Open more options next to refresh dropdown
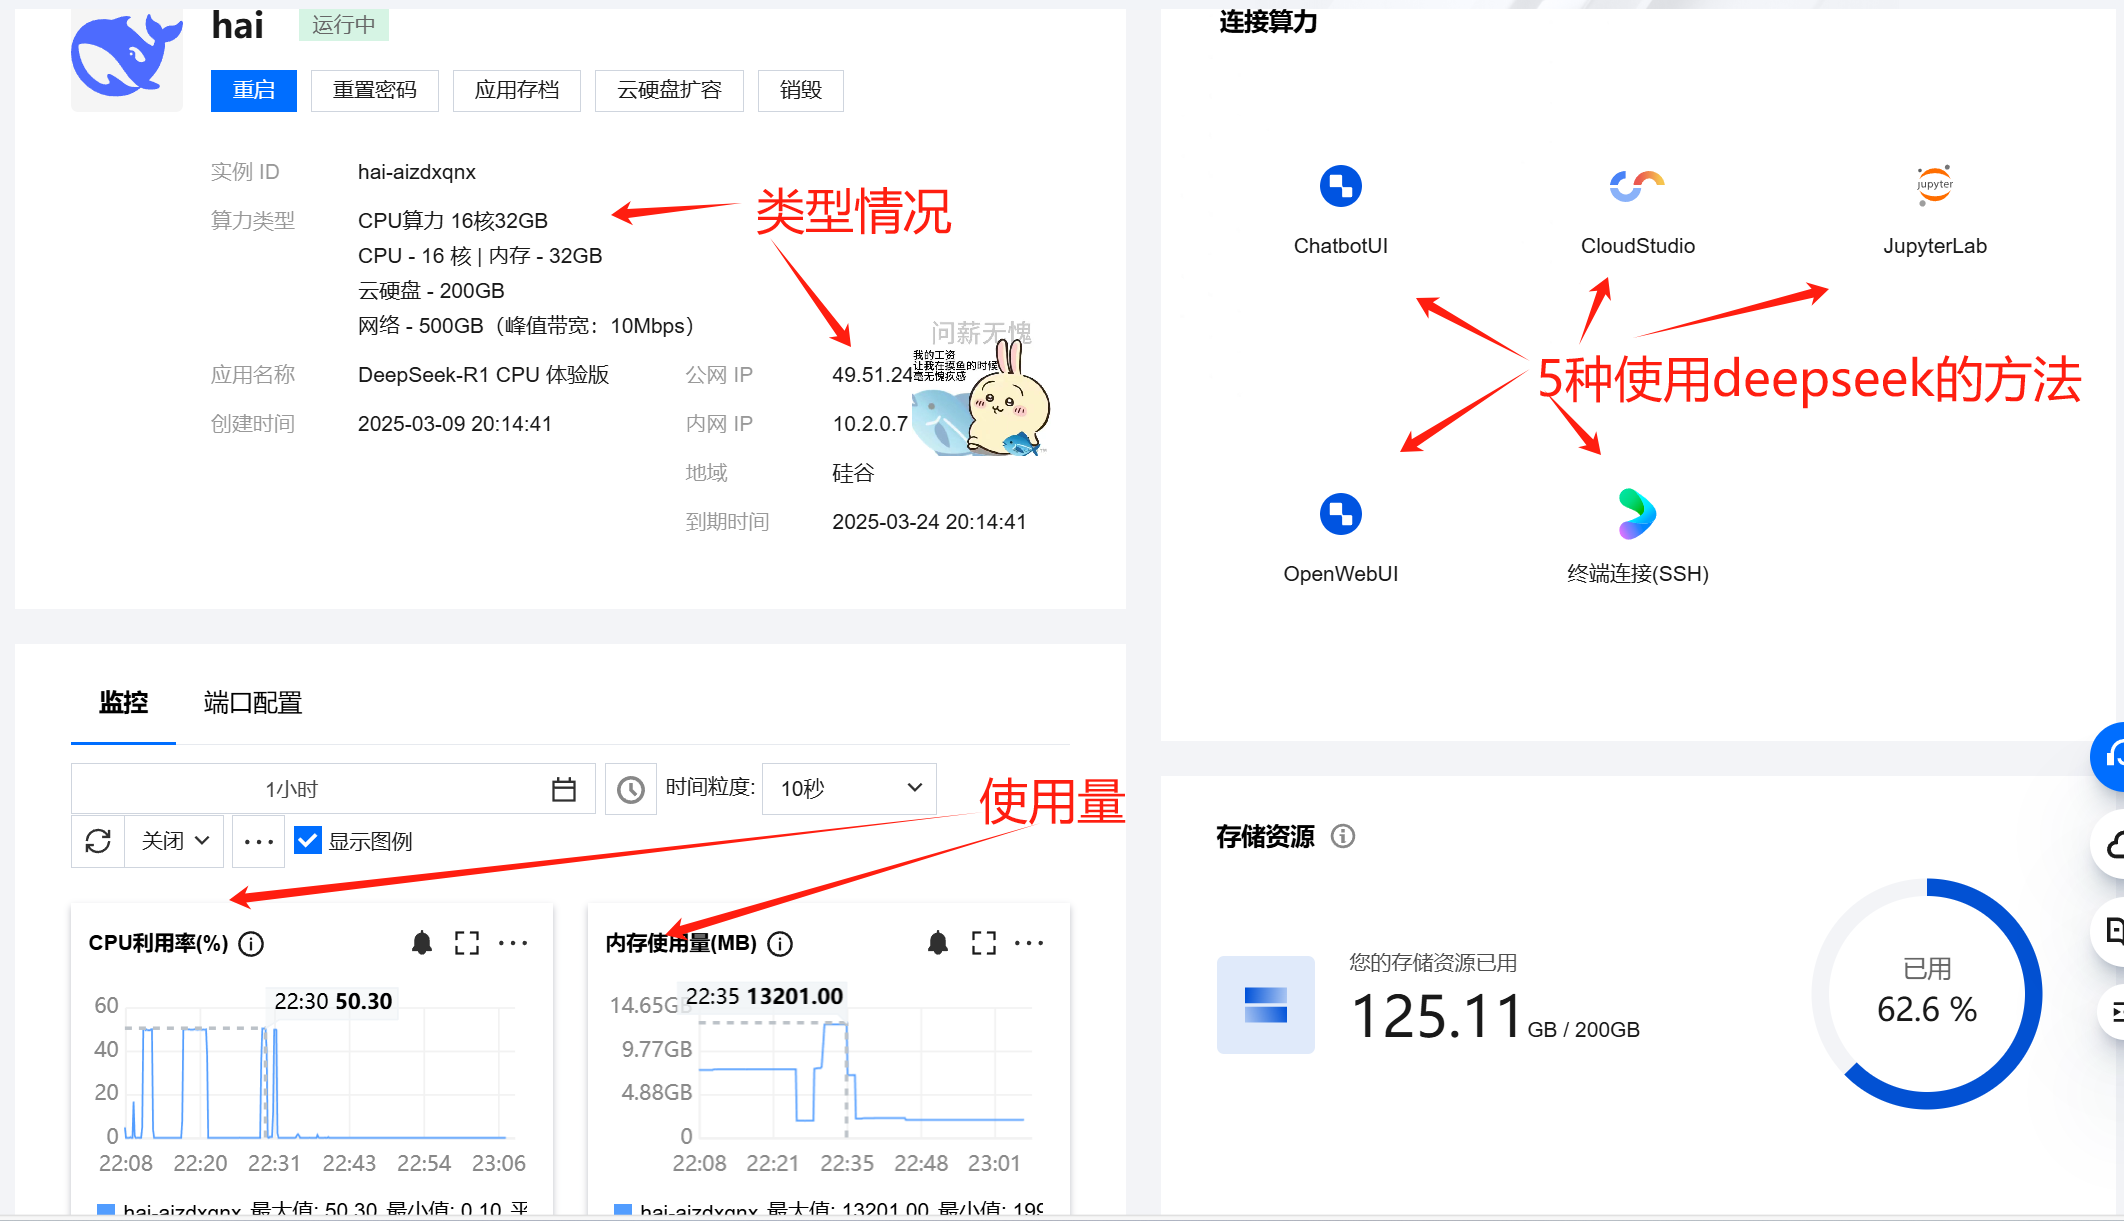 click(x=258, y=841)
